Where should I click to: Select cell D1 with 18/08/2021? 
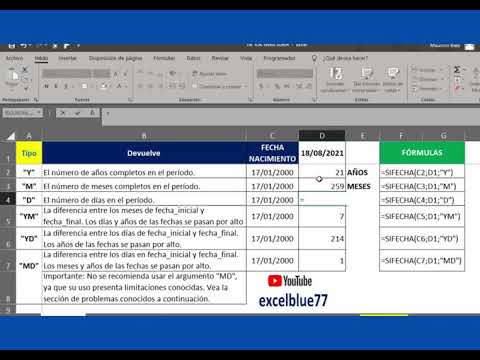coord(322,153)
